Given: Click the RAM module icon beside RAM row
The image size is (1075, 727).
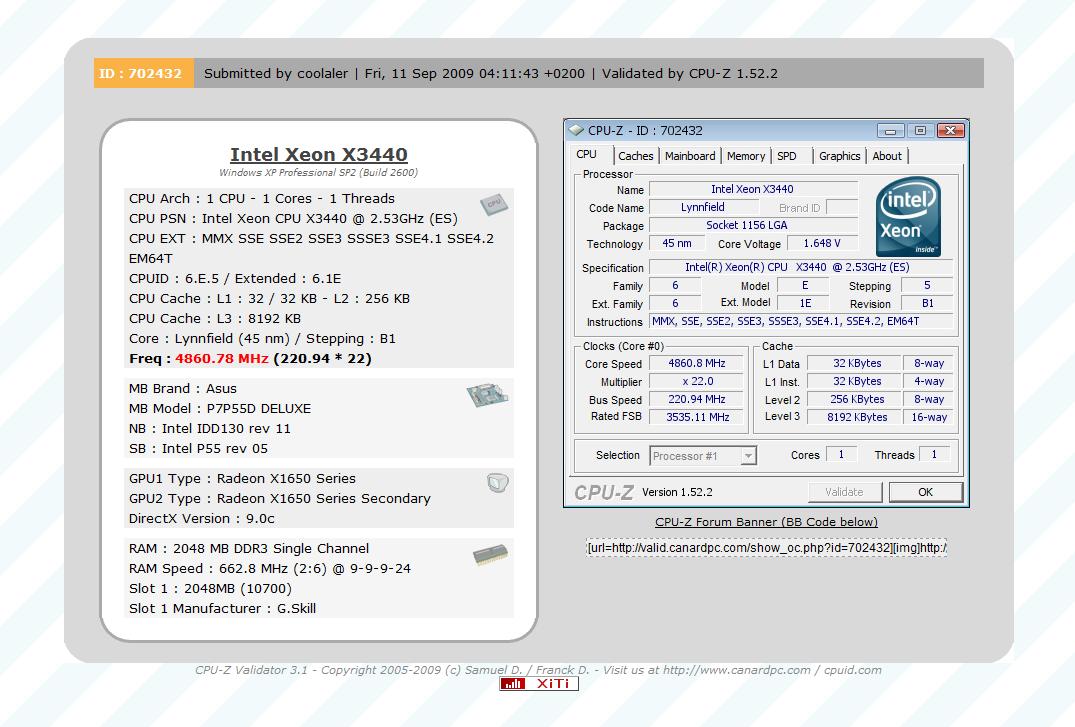Looking at the screenshot, I should 490,554.
